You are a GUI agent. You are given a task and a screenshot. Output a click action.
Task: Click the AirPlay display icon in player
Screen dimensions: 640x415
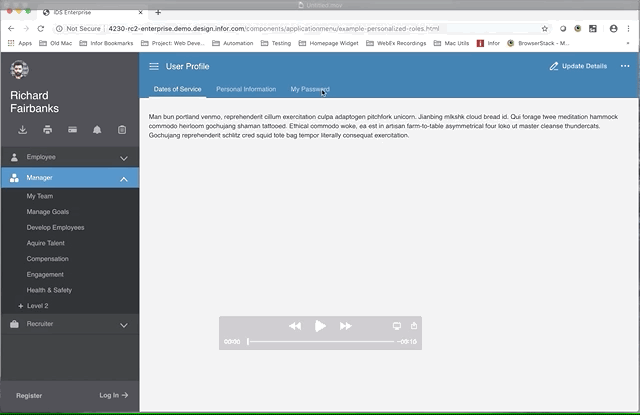397,326
